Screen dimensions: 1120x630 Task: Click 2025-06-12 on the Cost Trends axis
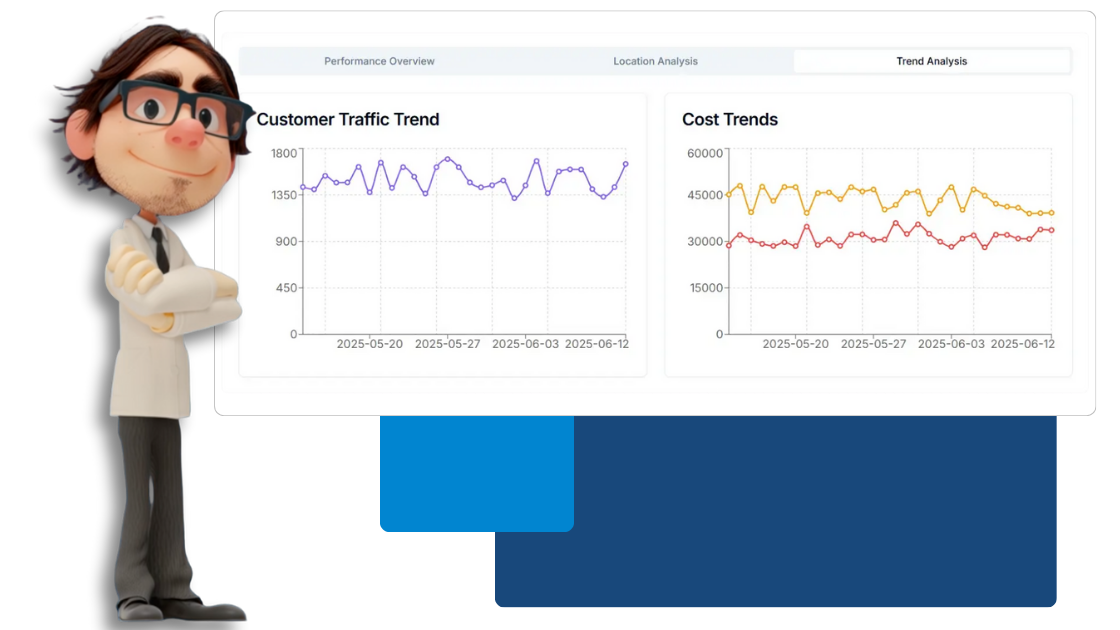click(1021, 344)
